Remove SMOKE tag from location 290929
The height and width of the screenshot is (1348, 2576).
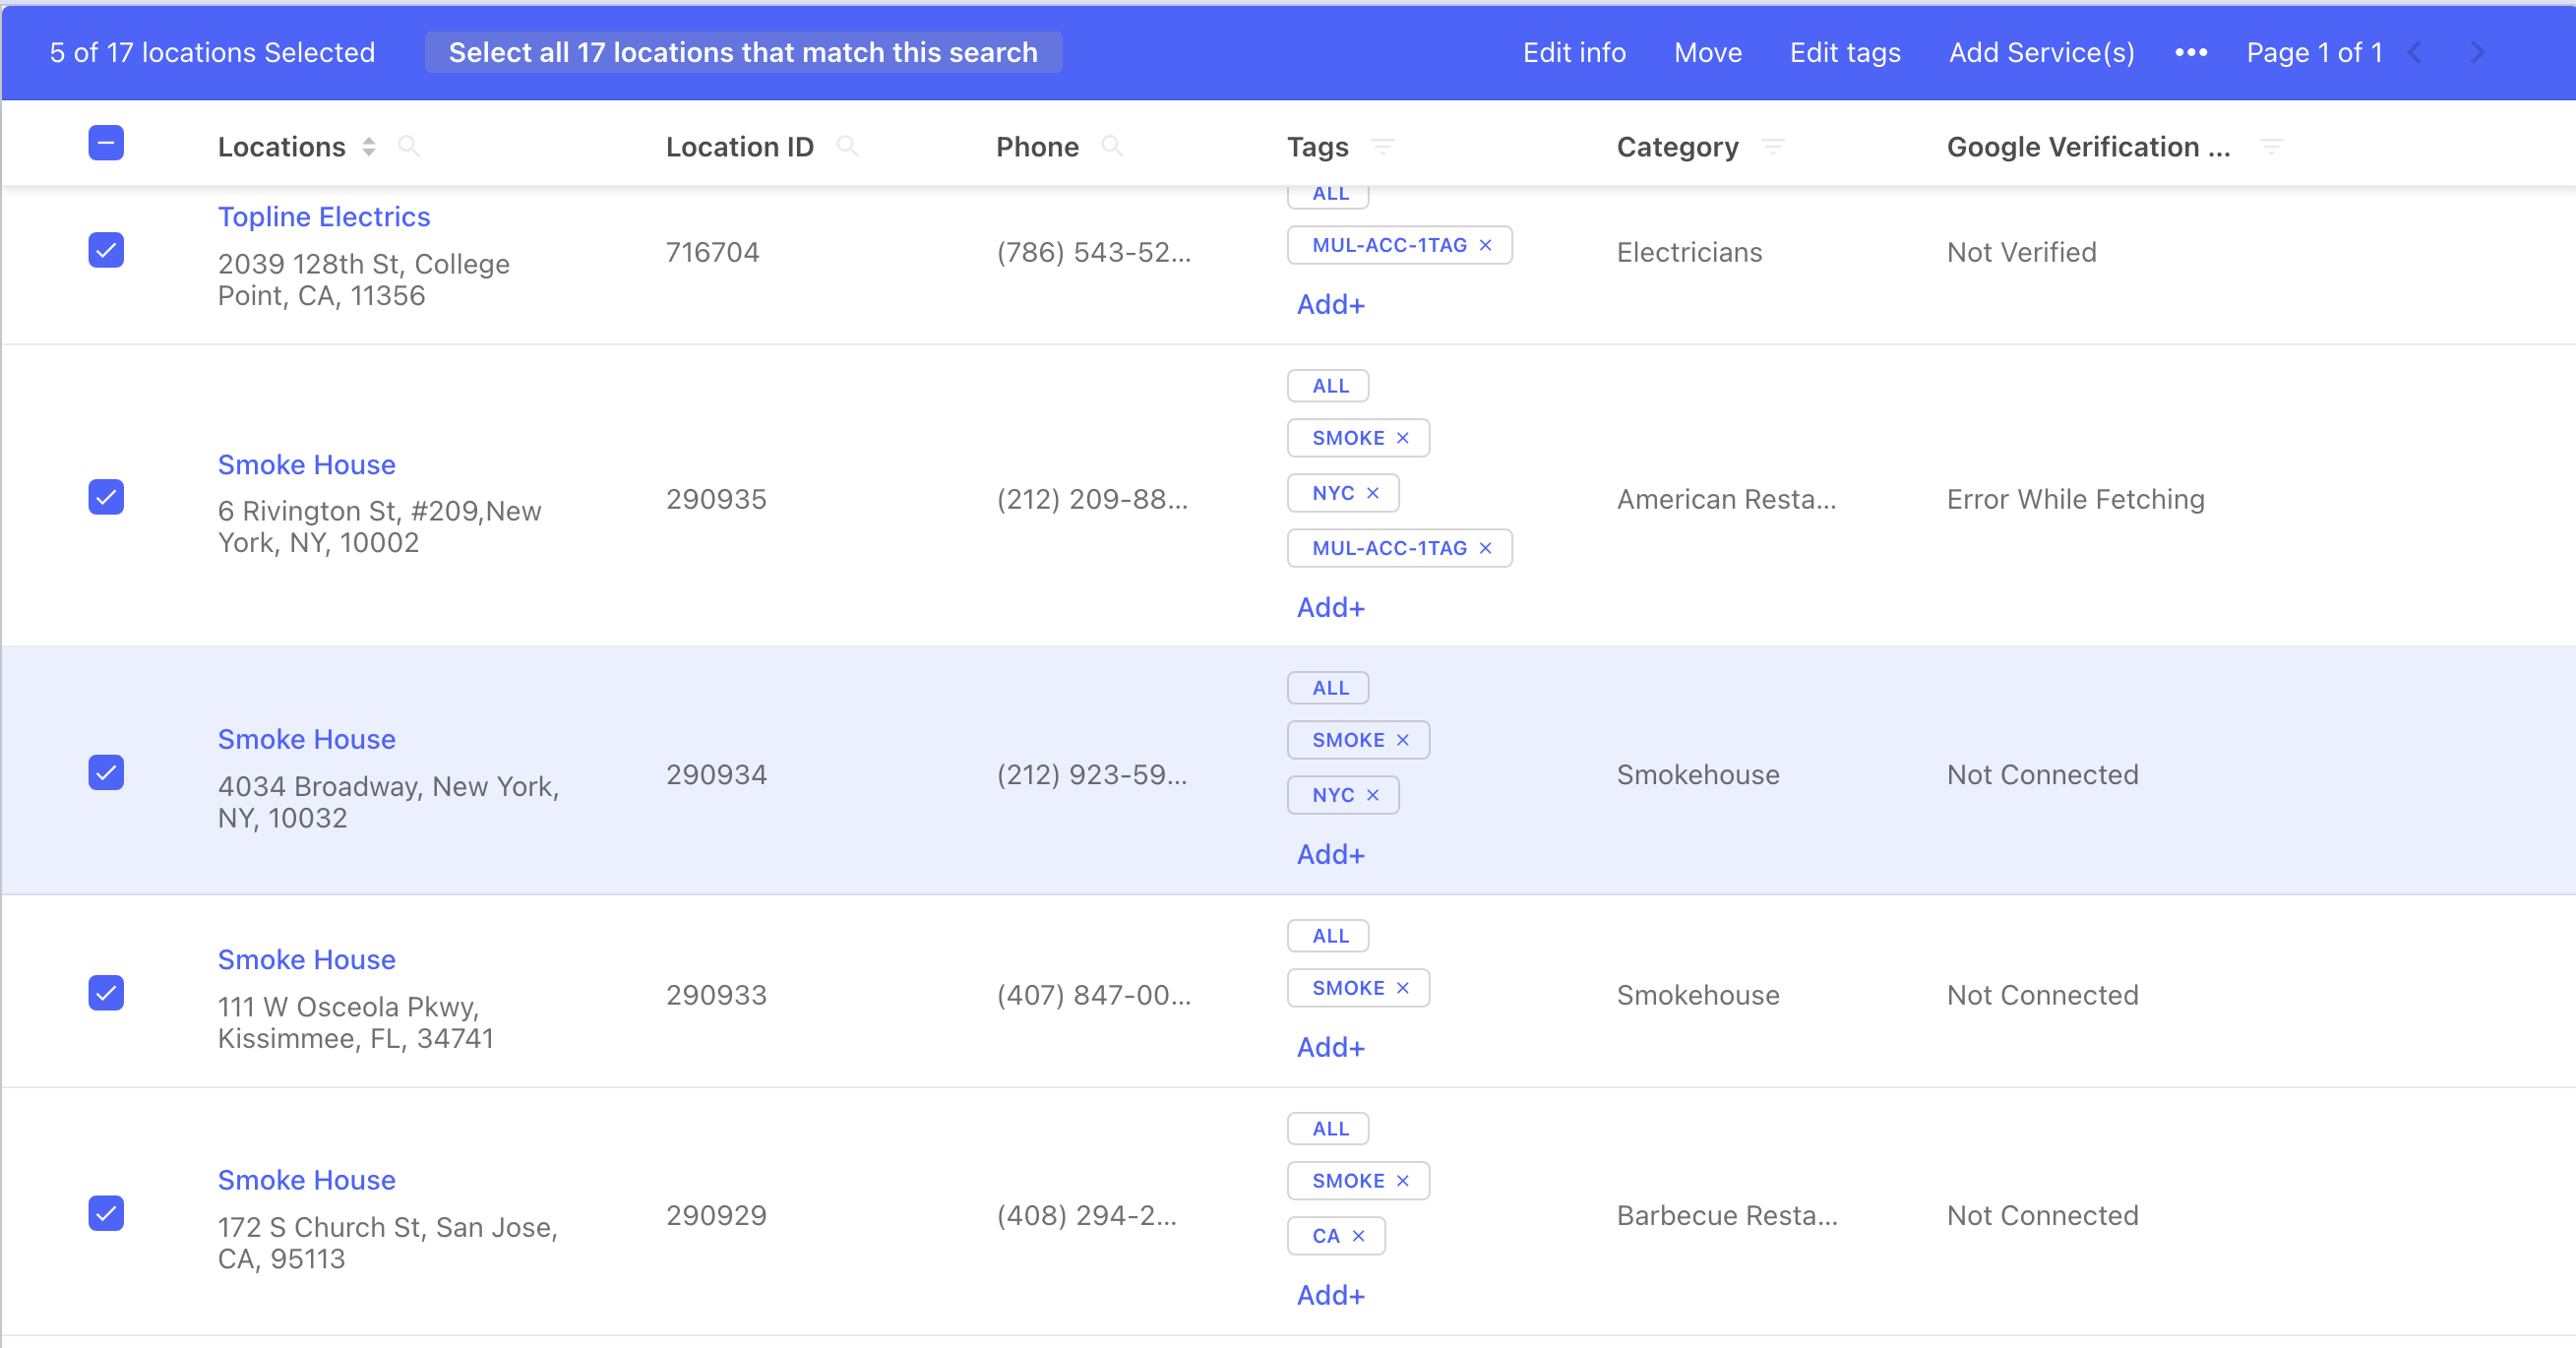tap(1402, 1181)
